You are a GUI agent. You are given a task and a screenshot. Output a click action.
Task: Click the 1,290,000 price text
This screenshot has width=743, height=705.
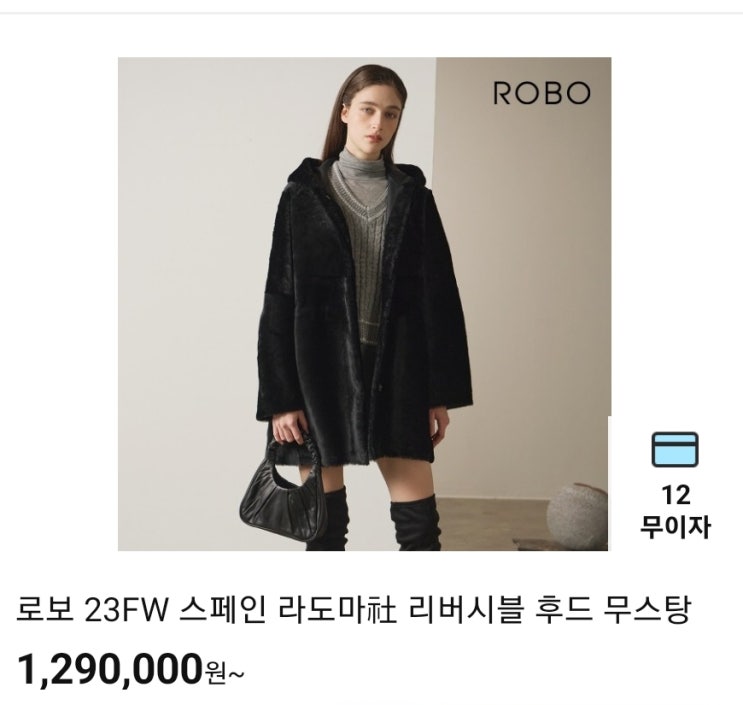pos(109,670)
